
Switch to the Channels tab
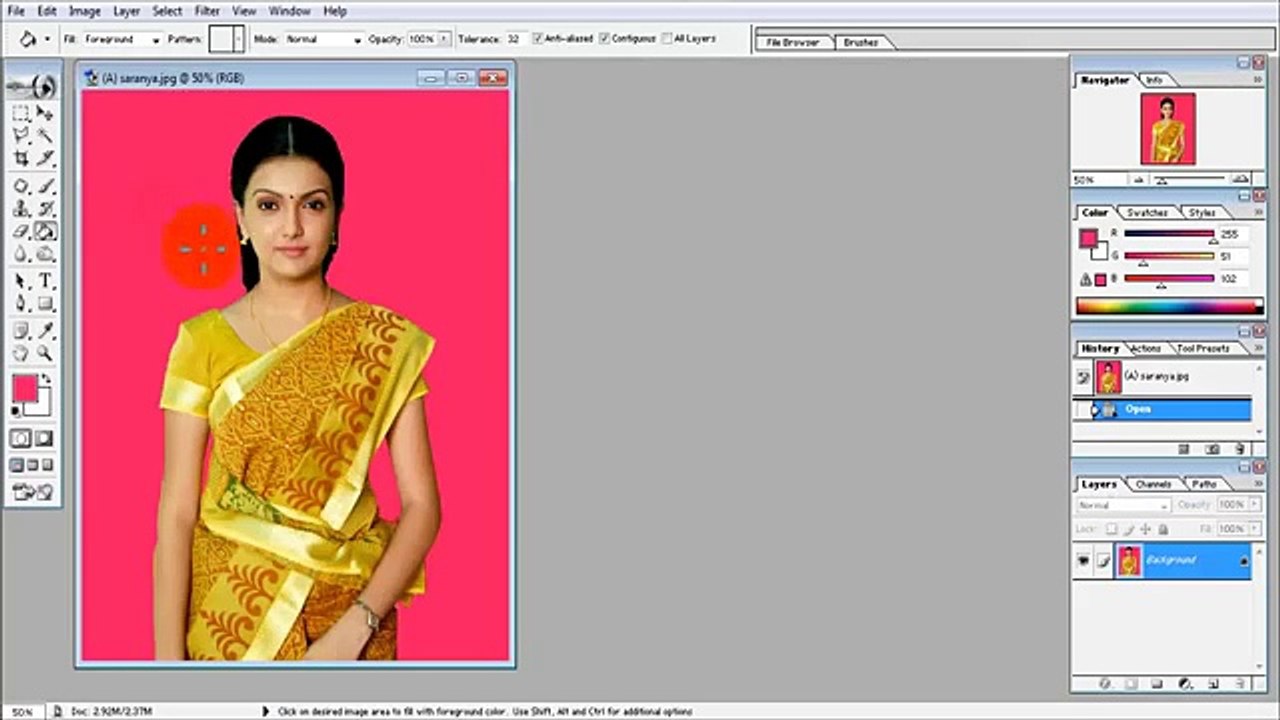pos(1153,484)
